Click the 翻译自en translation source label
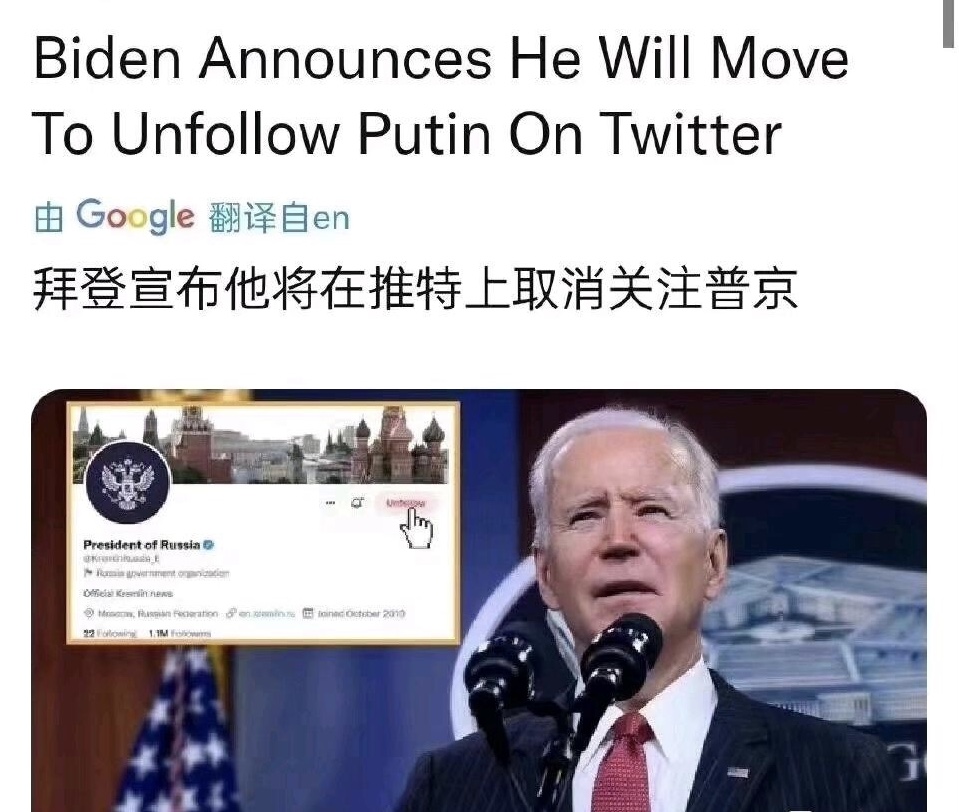 point(279,218)
